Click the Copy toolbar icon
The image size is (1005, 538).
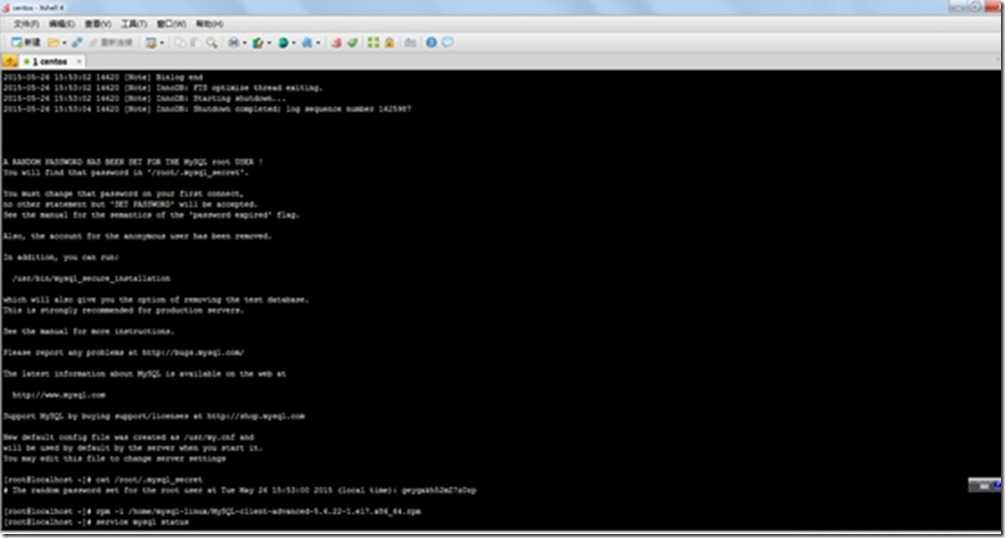(x=180, y=42)
